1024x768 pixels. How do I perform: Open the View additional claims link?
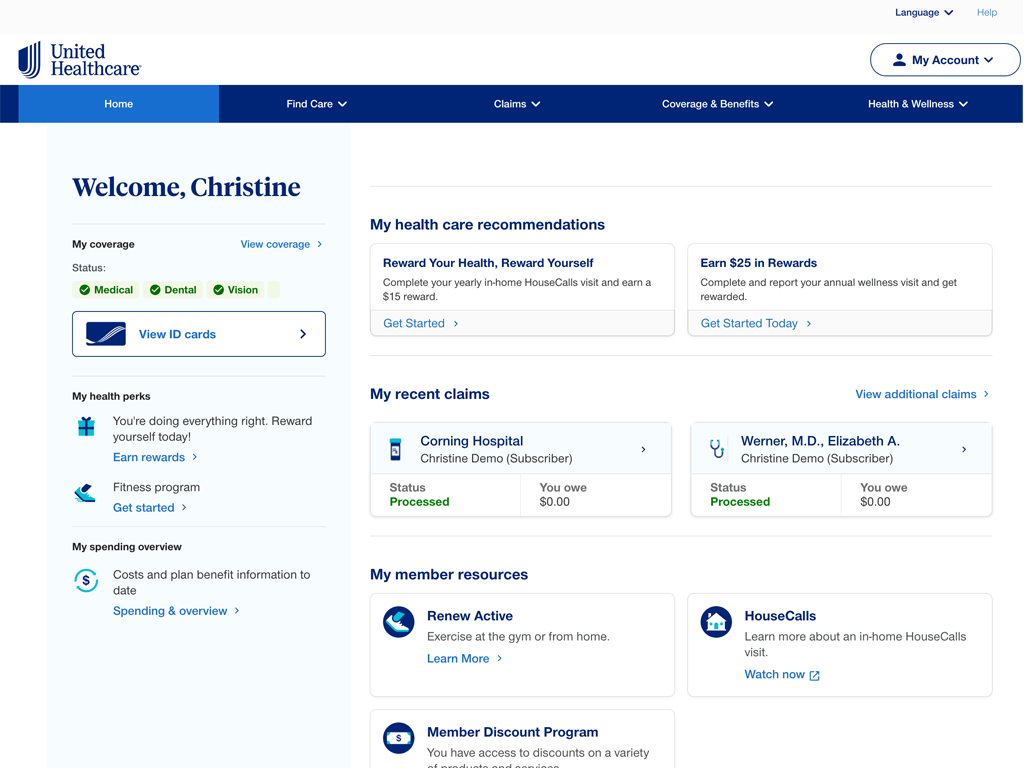tap(921, 394)
